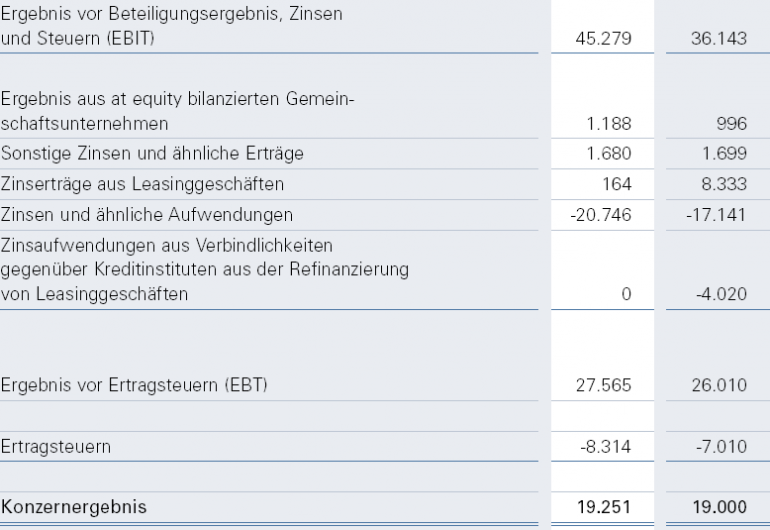Click the 'Zinsen und ähnliche Aufwendungen' label
This screenshot has width=770, height=530.
click(146, 214)
